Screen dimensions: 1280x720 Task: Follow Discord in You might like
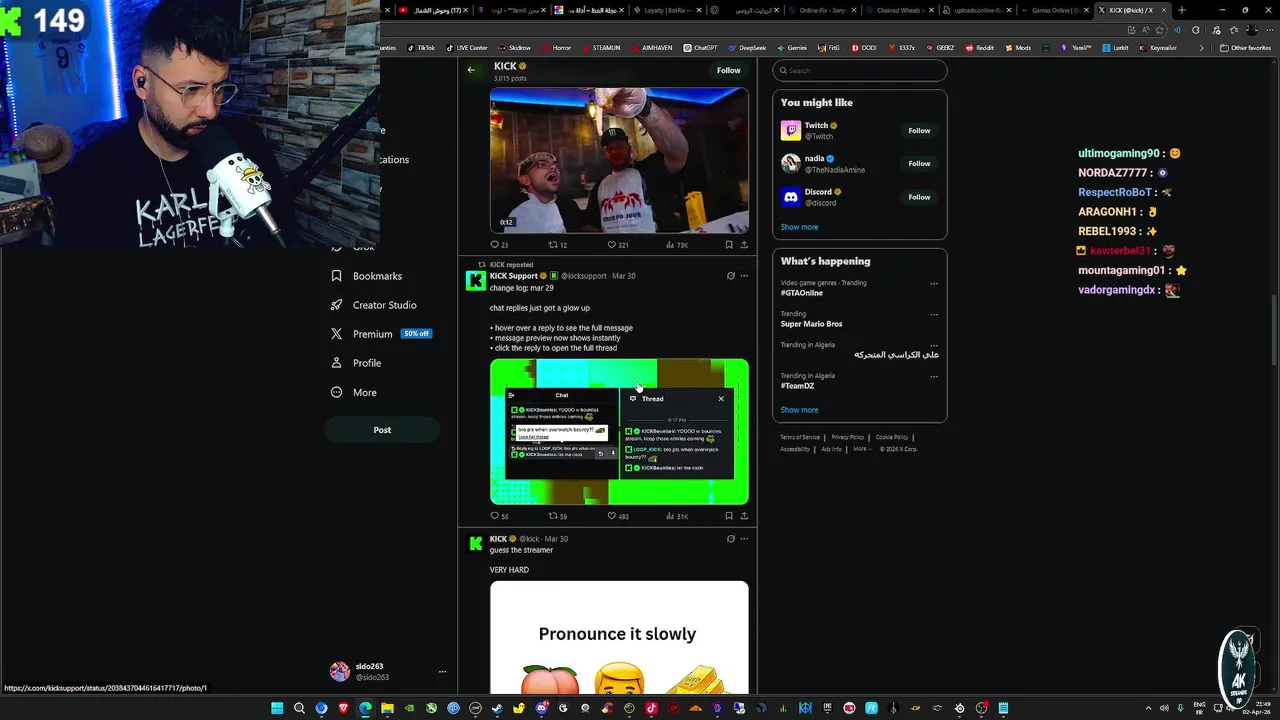pos(919,197)
